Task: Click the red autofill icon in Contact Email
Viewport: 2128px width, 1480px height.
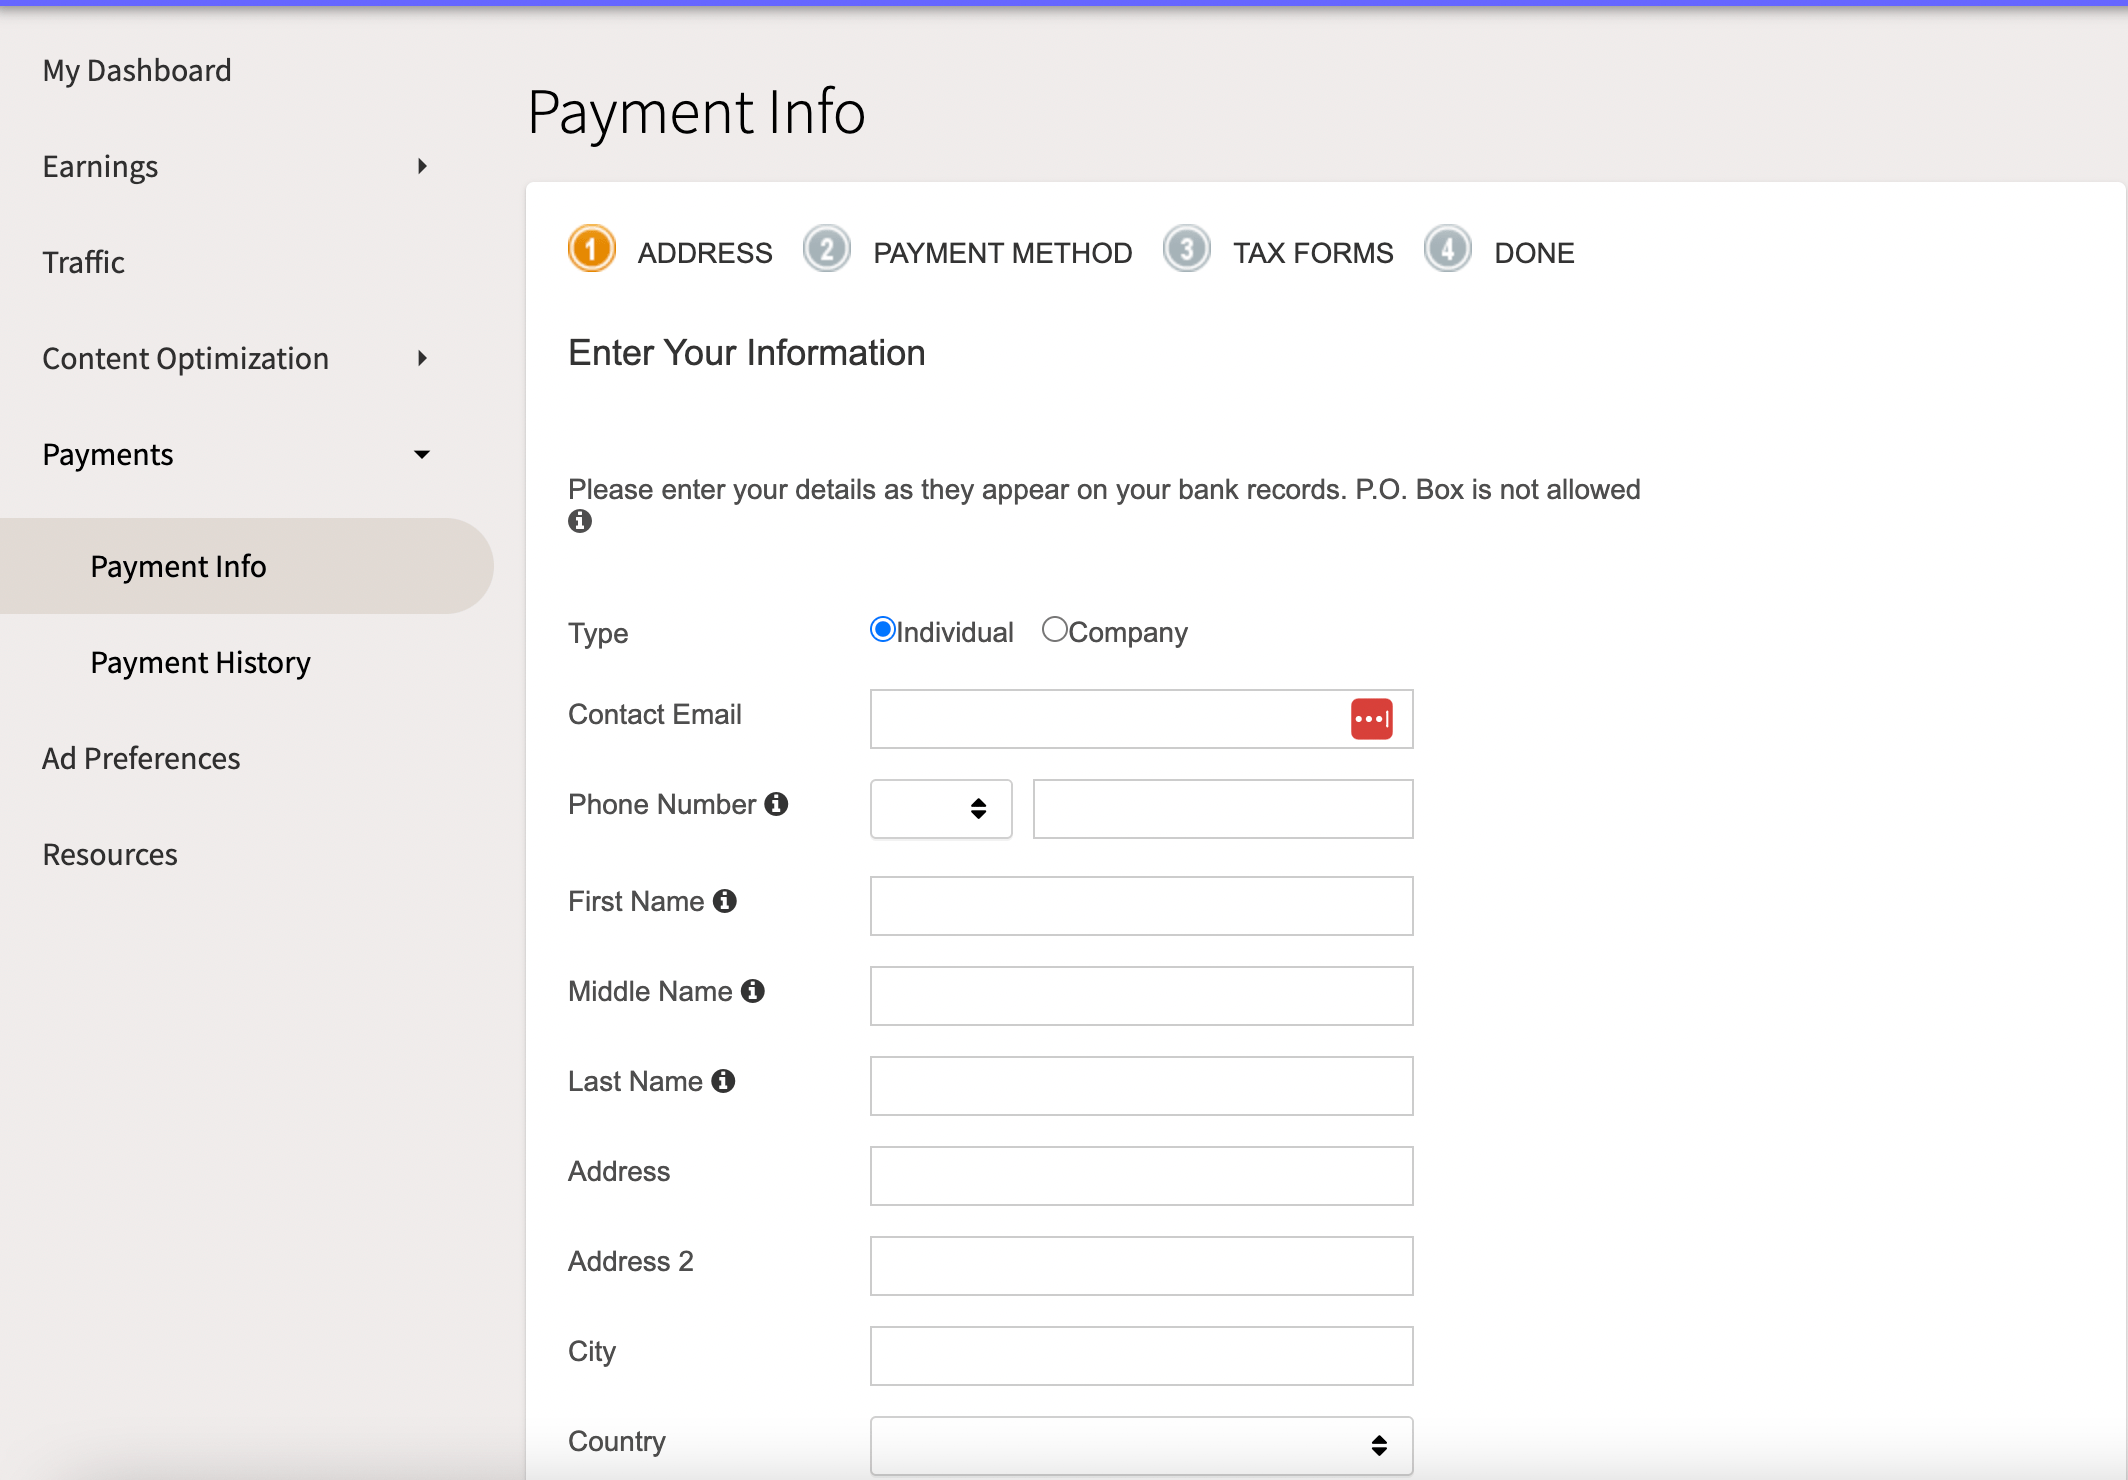Action: click(1372, 718)
